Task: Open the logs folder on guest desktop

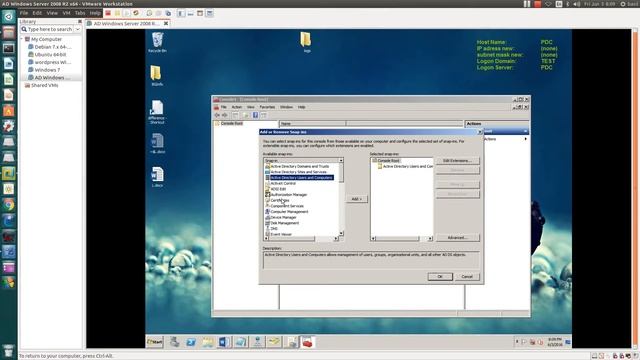Action: pyautogui.click(x=306, y=42)
